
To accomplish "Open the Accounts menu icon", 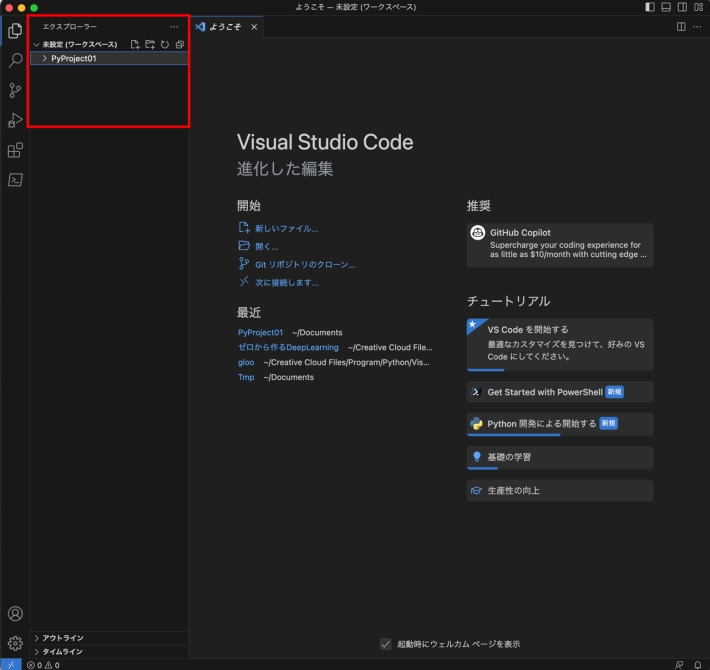I will tap(15, 613).
